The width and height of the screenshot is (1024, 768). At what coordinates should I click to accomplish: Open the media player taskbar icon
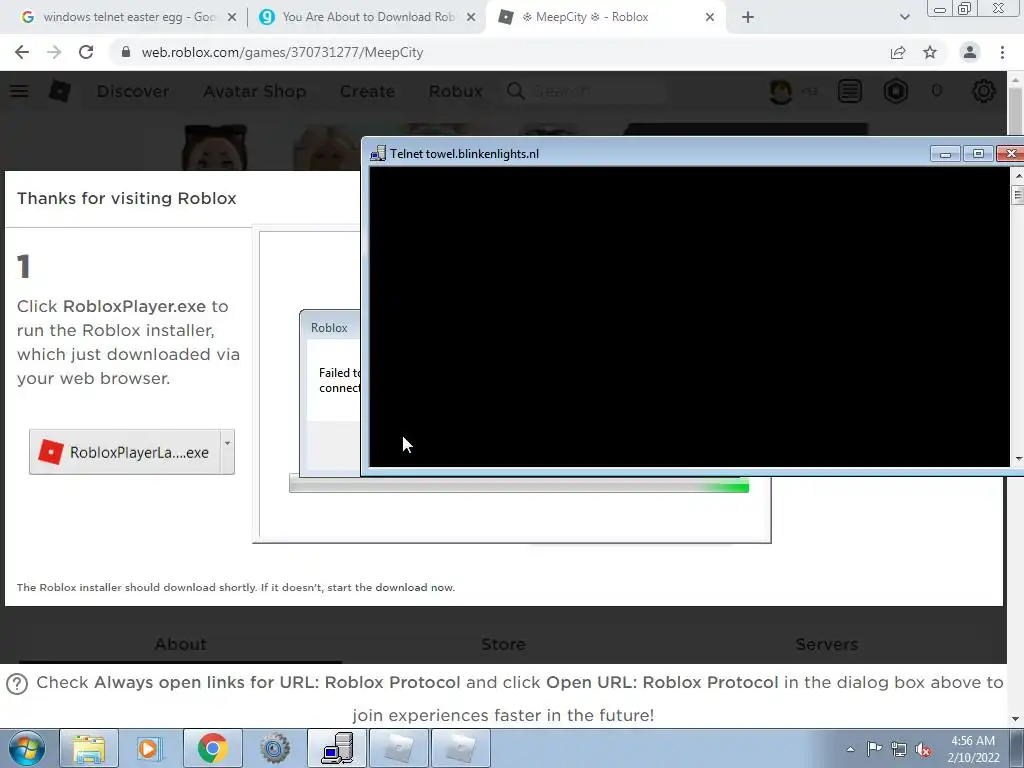149,748
